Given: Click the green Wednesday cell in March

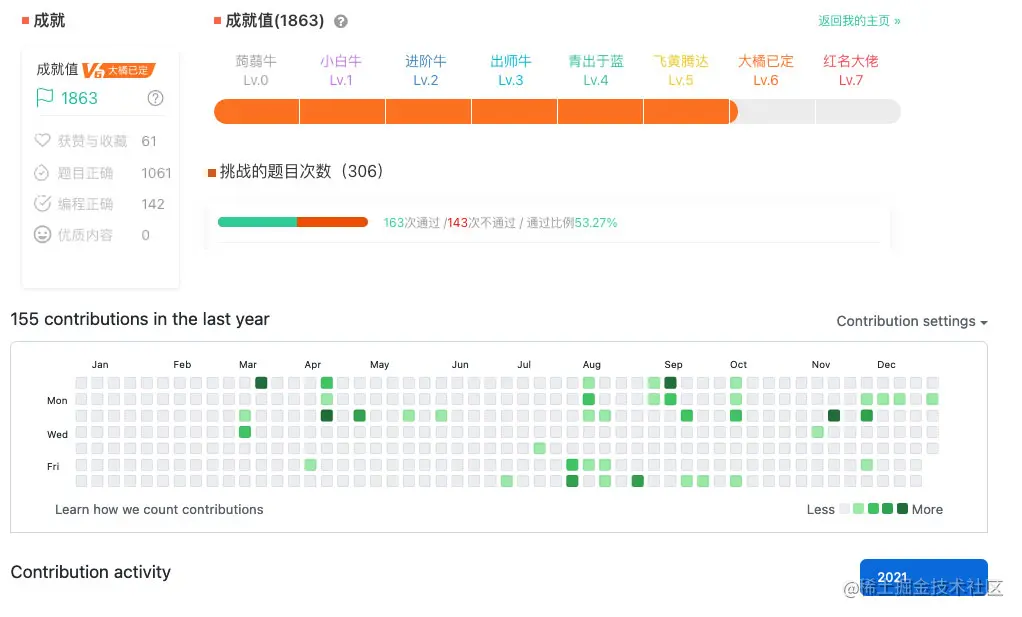Looking at the screenshot, I should (245, 431).
